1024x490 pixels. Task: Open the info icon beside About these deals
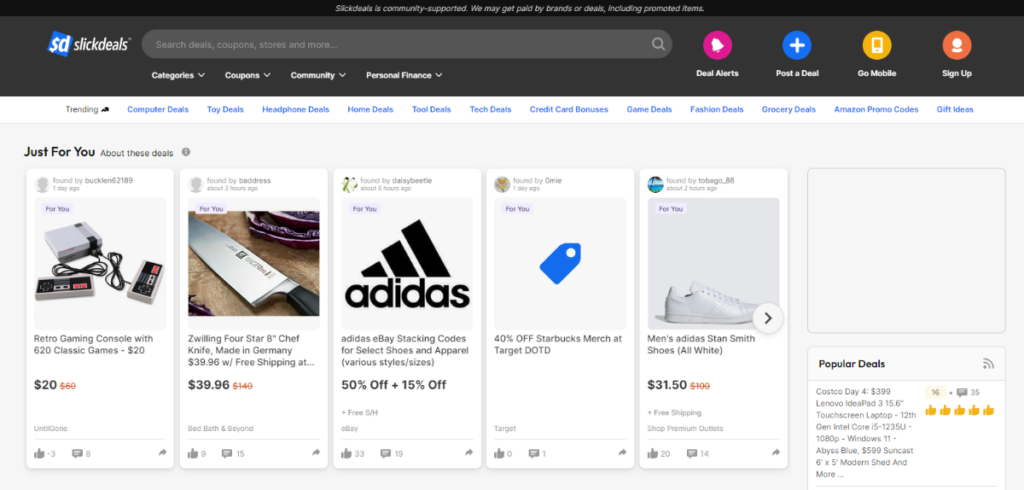pyautogui.click(x=186, y=152)
